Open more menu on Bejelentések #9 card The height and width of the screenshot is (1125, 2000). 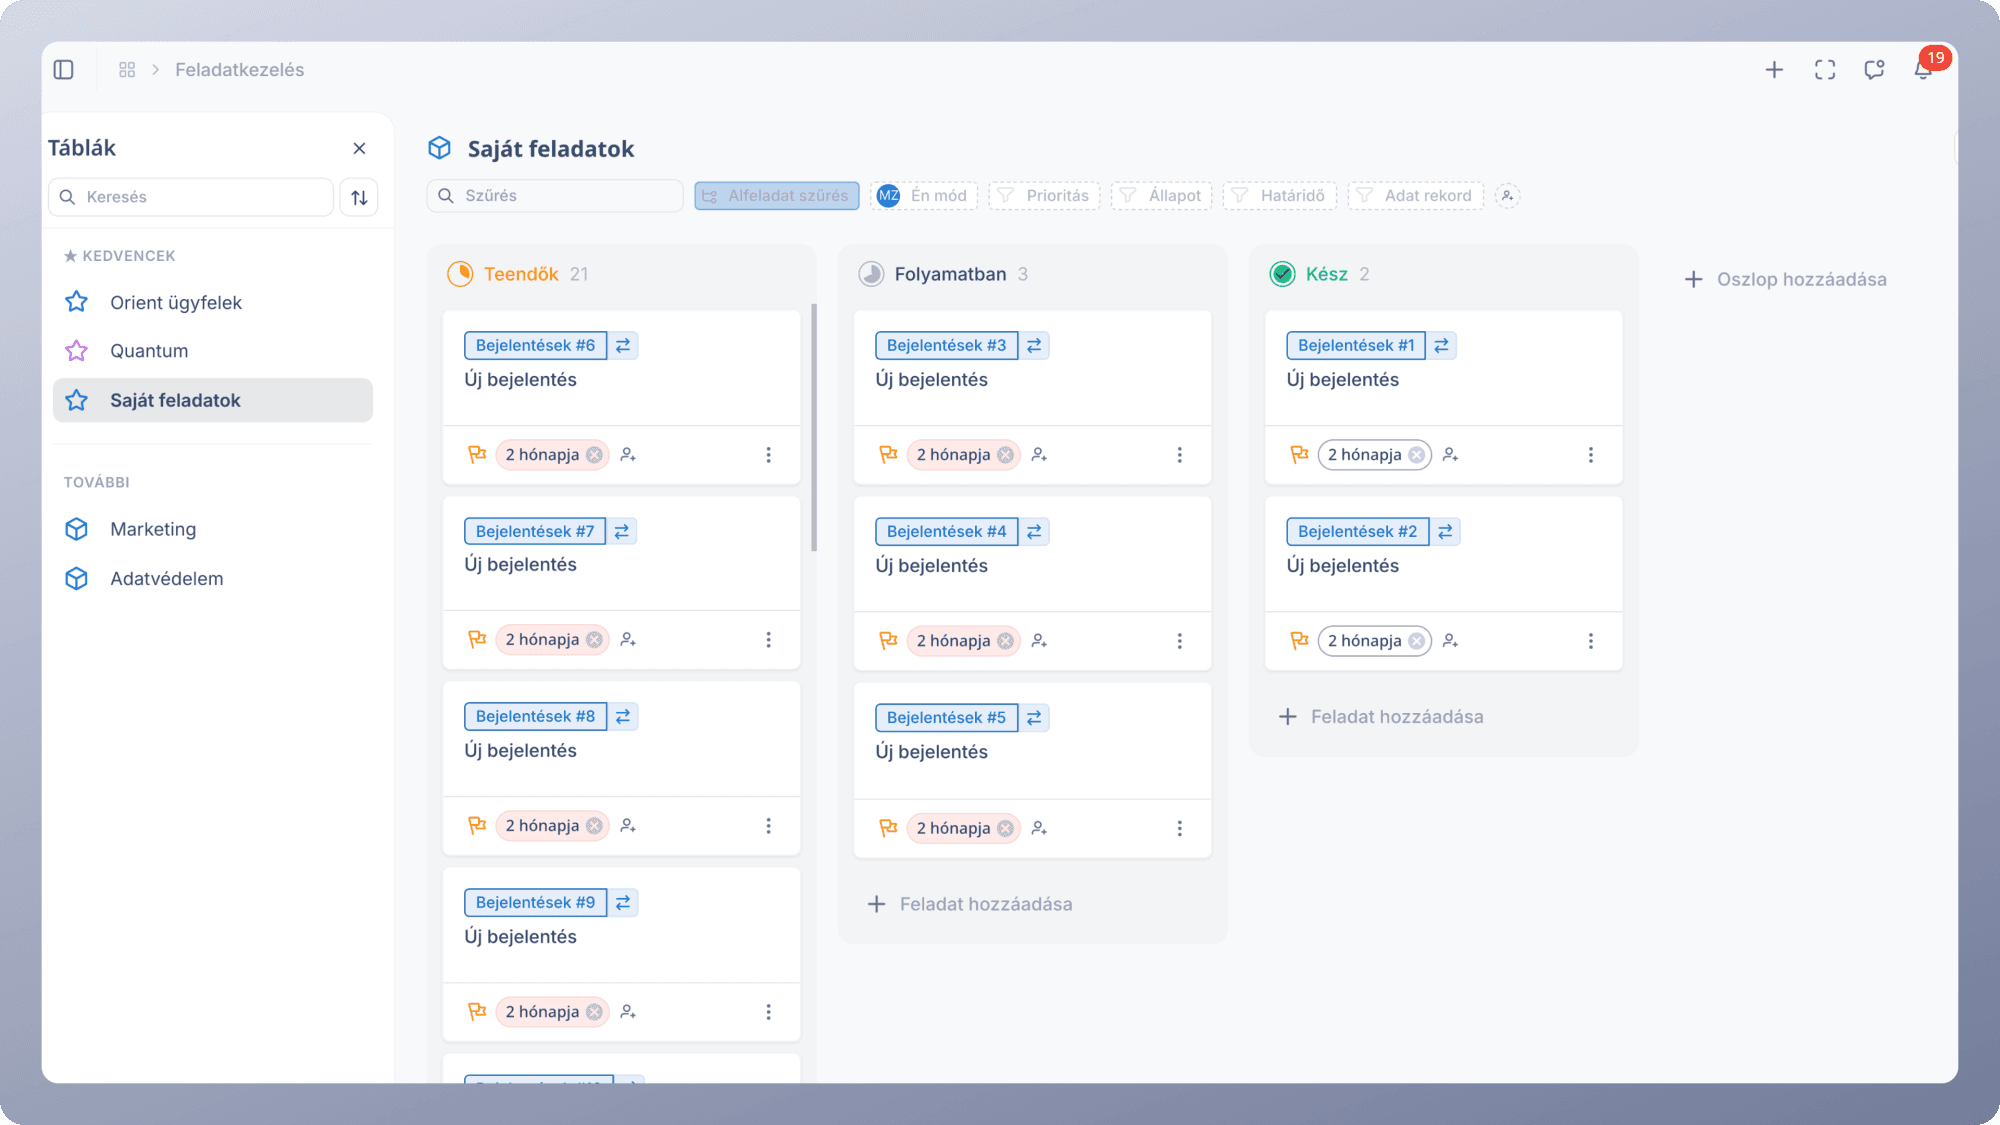point(768,1012)
